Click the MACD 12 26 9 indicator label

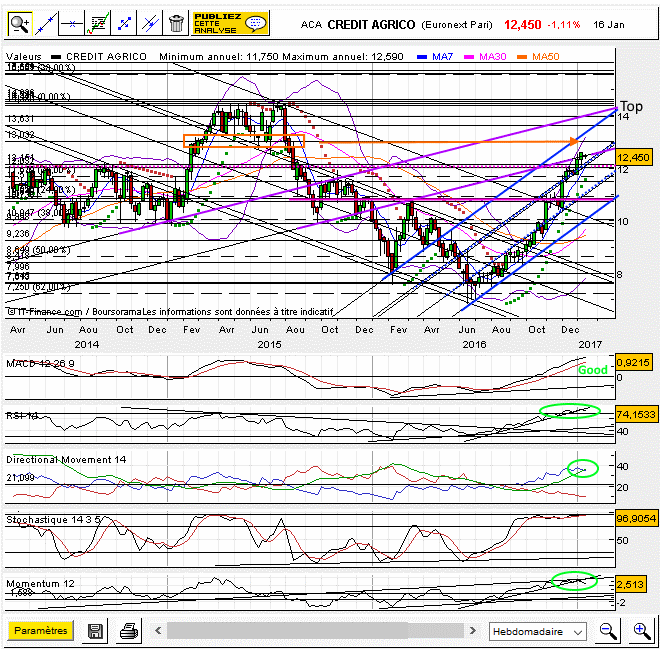[x=41, y=363]
